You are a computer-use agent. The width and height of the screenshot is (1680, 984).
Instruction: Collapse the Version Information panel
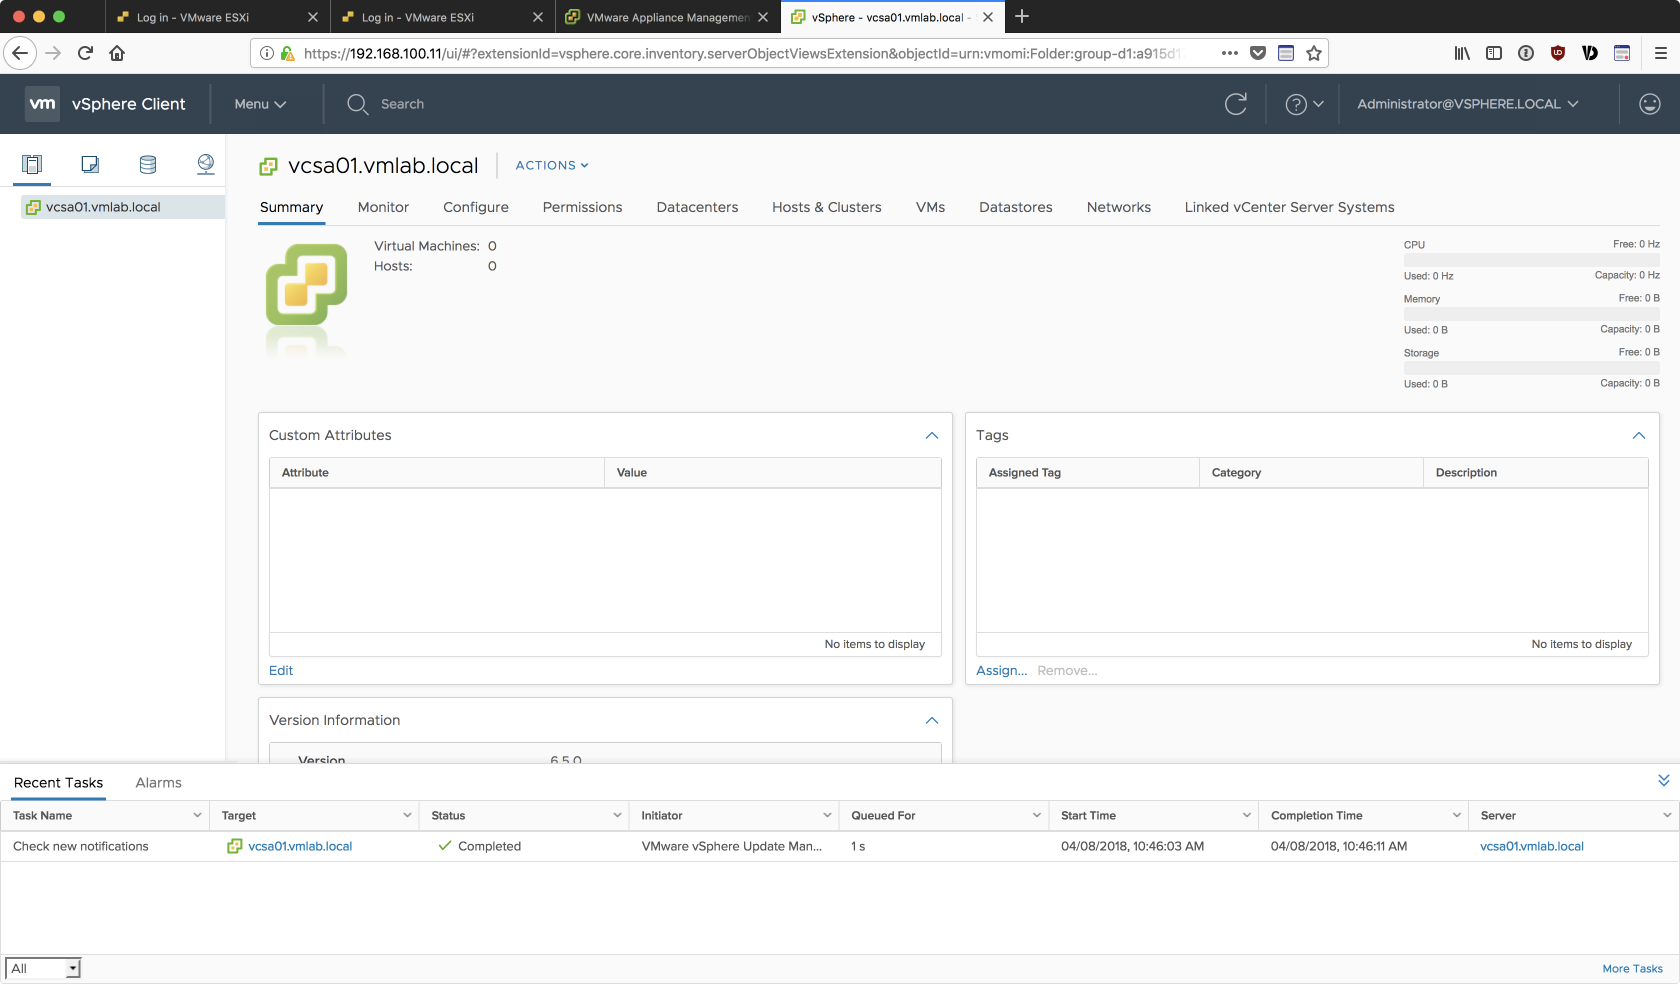coord(932,720)
